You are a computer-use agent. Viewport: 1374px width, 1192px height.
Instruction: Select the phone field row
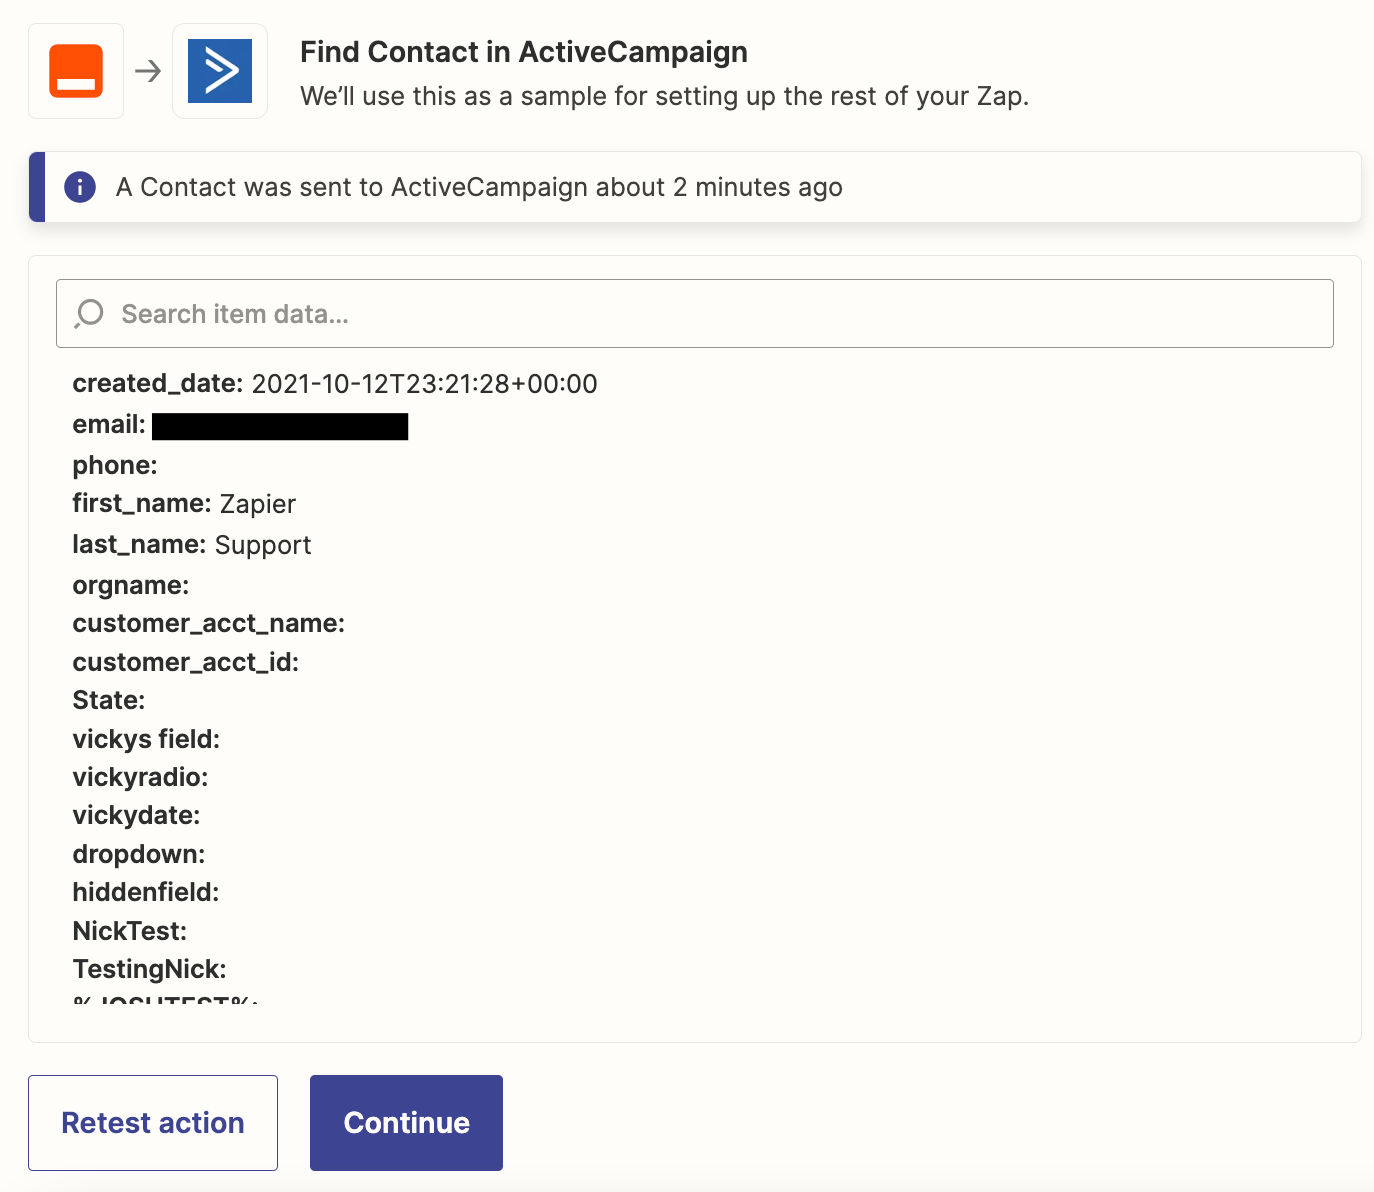click(115, 465)
